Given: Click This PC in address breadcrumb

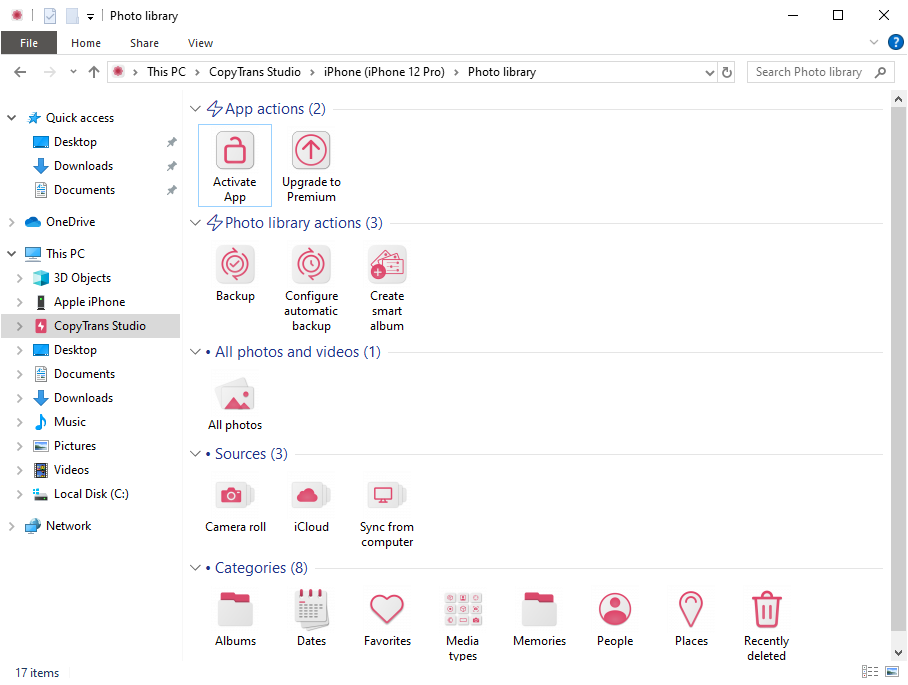Looking at the screenshot, I should [166, 72].
